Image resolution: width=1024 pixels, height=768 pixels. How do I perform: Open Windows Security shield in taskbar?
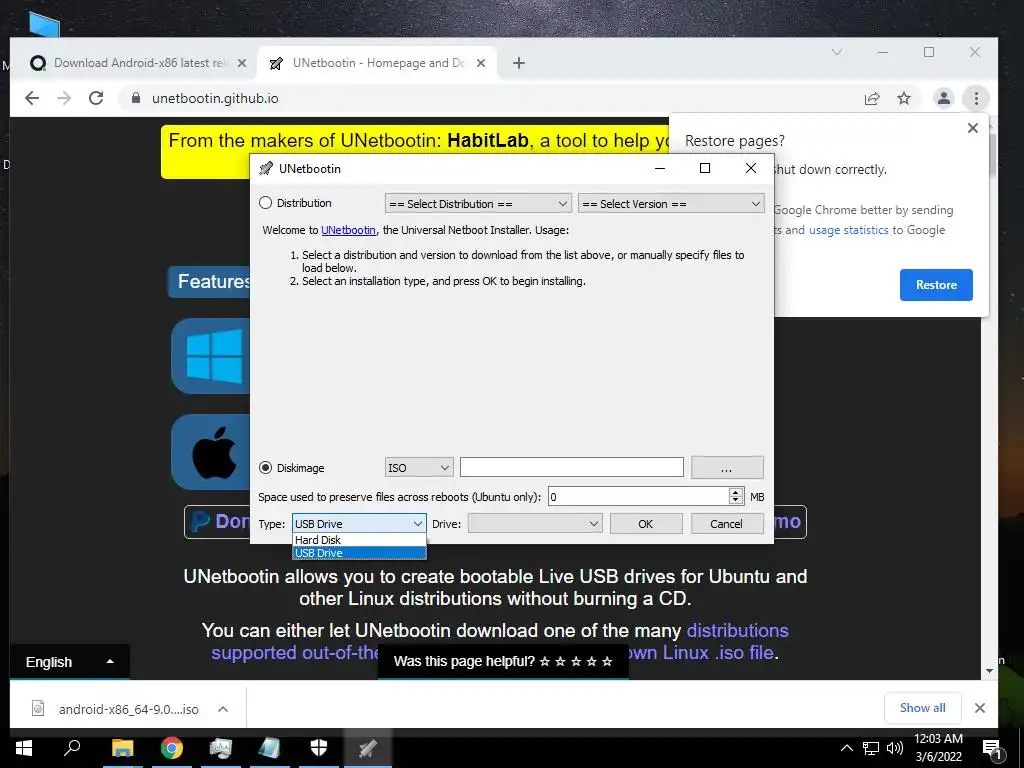tap(319, 748)
